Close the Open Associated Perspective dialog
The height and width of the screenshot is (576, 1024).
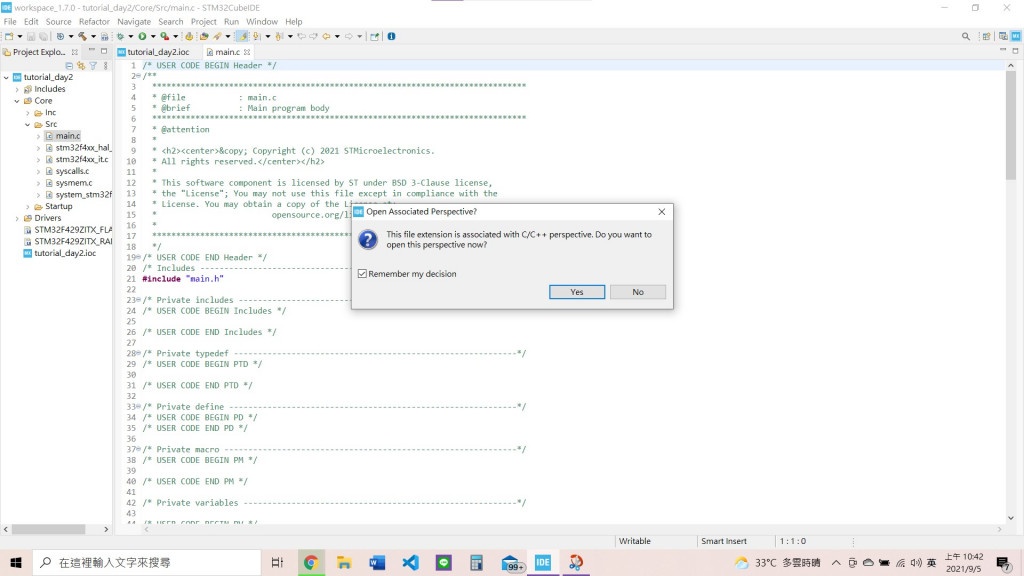tap(662, 212)
